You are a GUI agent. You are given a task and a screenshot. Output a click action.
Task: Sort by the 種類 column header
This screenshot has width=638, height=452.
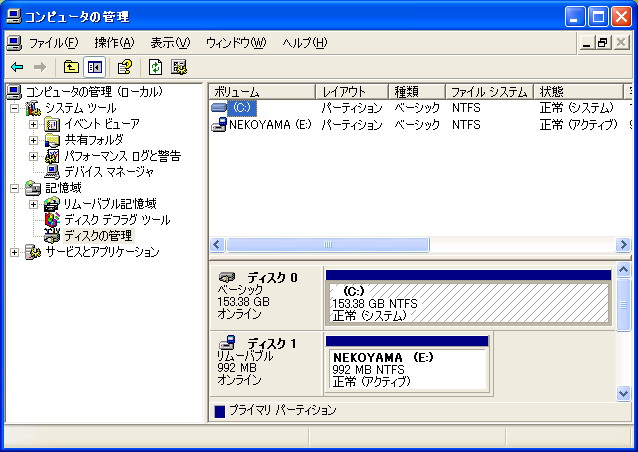click(x=417, y=92)
